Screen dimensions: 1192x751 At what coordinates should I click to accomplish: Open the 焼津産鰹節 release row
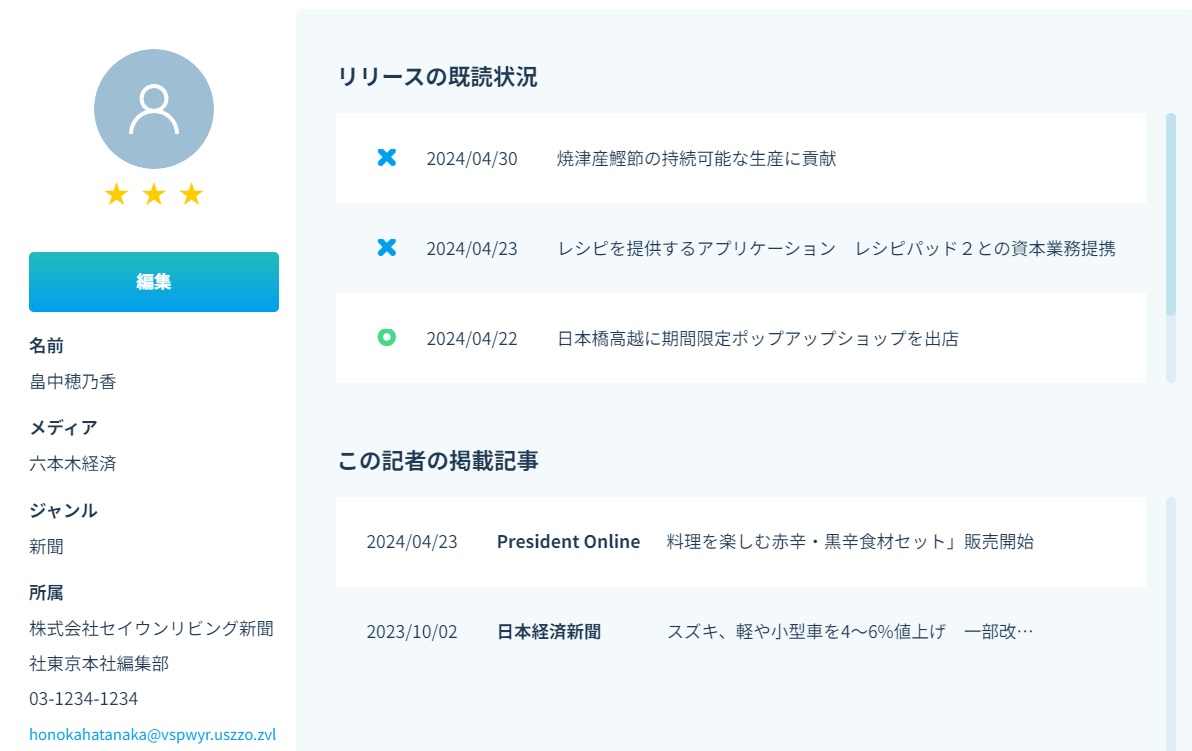pyautogui.click(x=696, y=159)
